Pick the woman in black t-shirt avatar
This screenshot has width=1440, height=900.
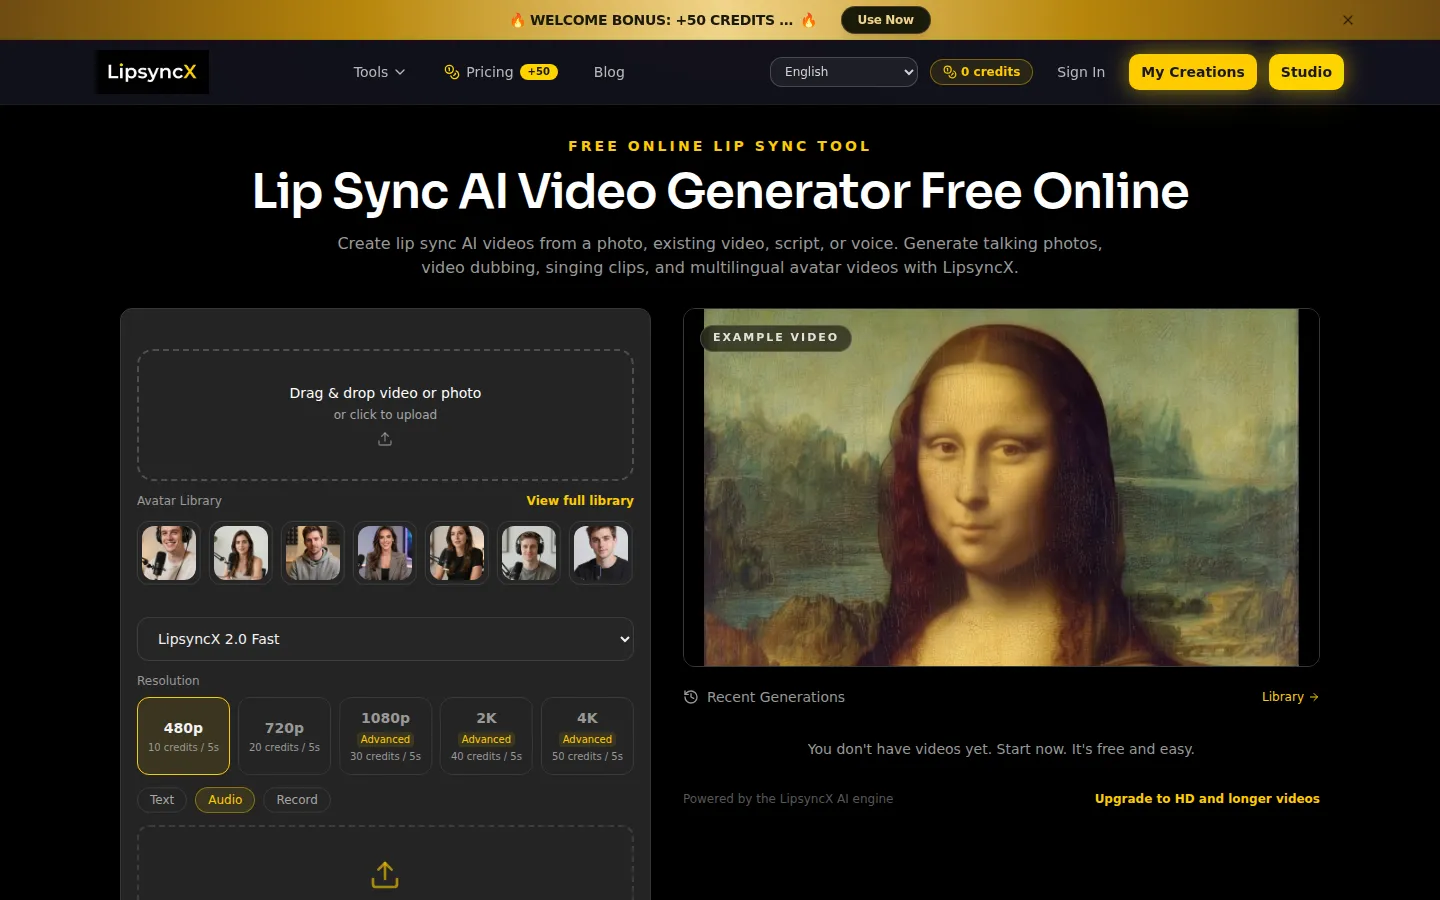click(457, 553)
